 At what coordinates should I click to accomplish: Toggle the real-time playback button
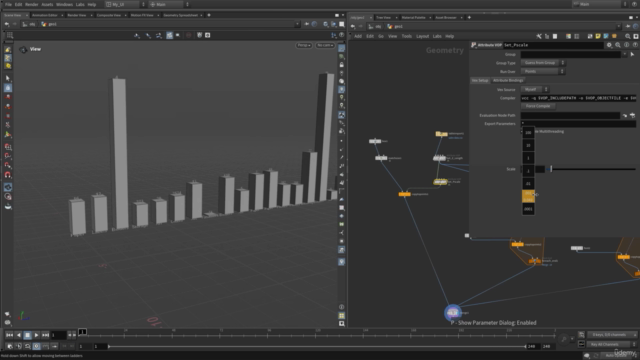coord(36,346)
